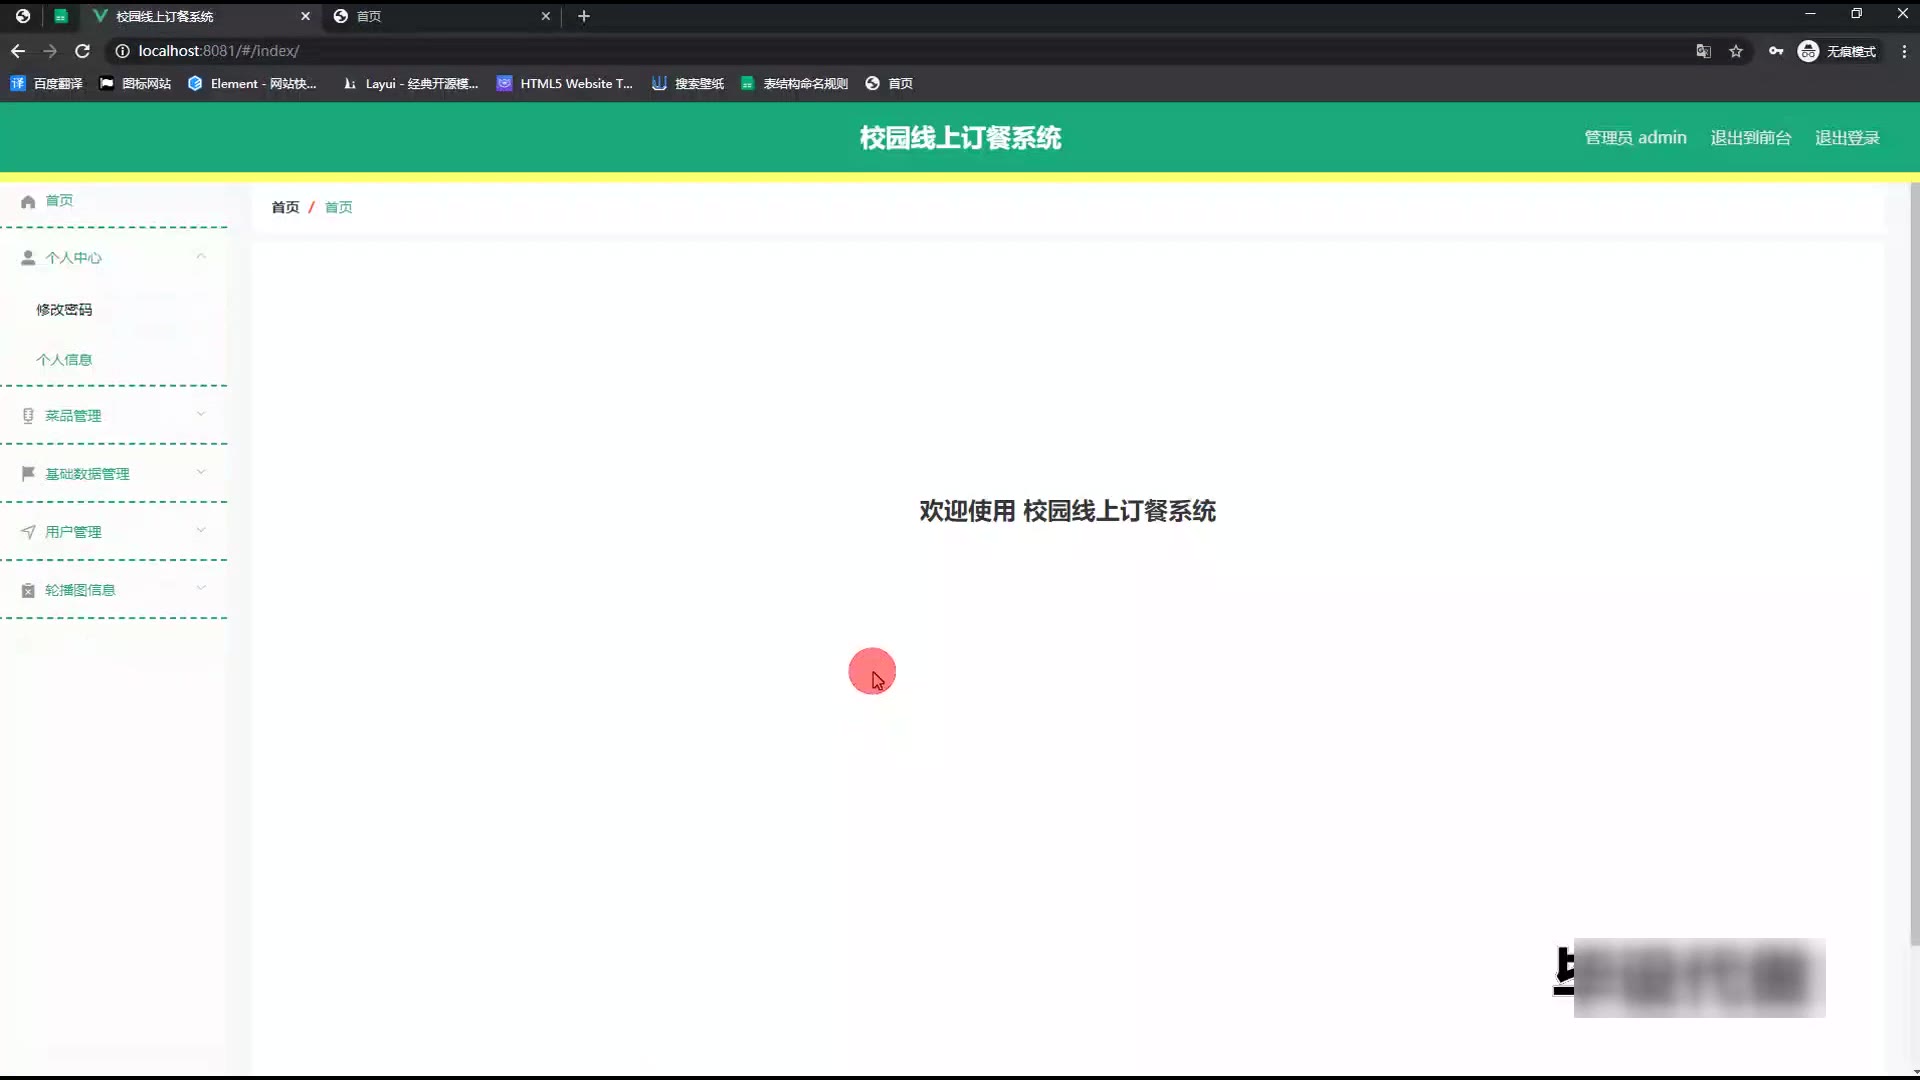Viewport: 1920px width, 1080px height.
Task: Open the password key icon
Action: coord(1775,51)
